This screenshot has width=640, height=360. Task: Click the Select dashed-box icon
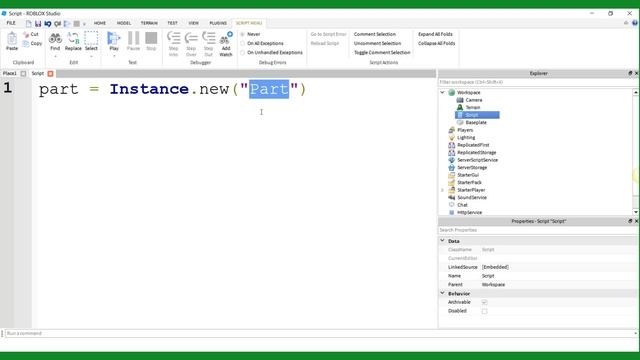pos(91,38)
